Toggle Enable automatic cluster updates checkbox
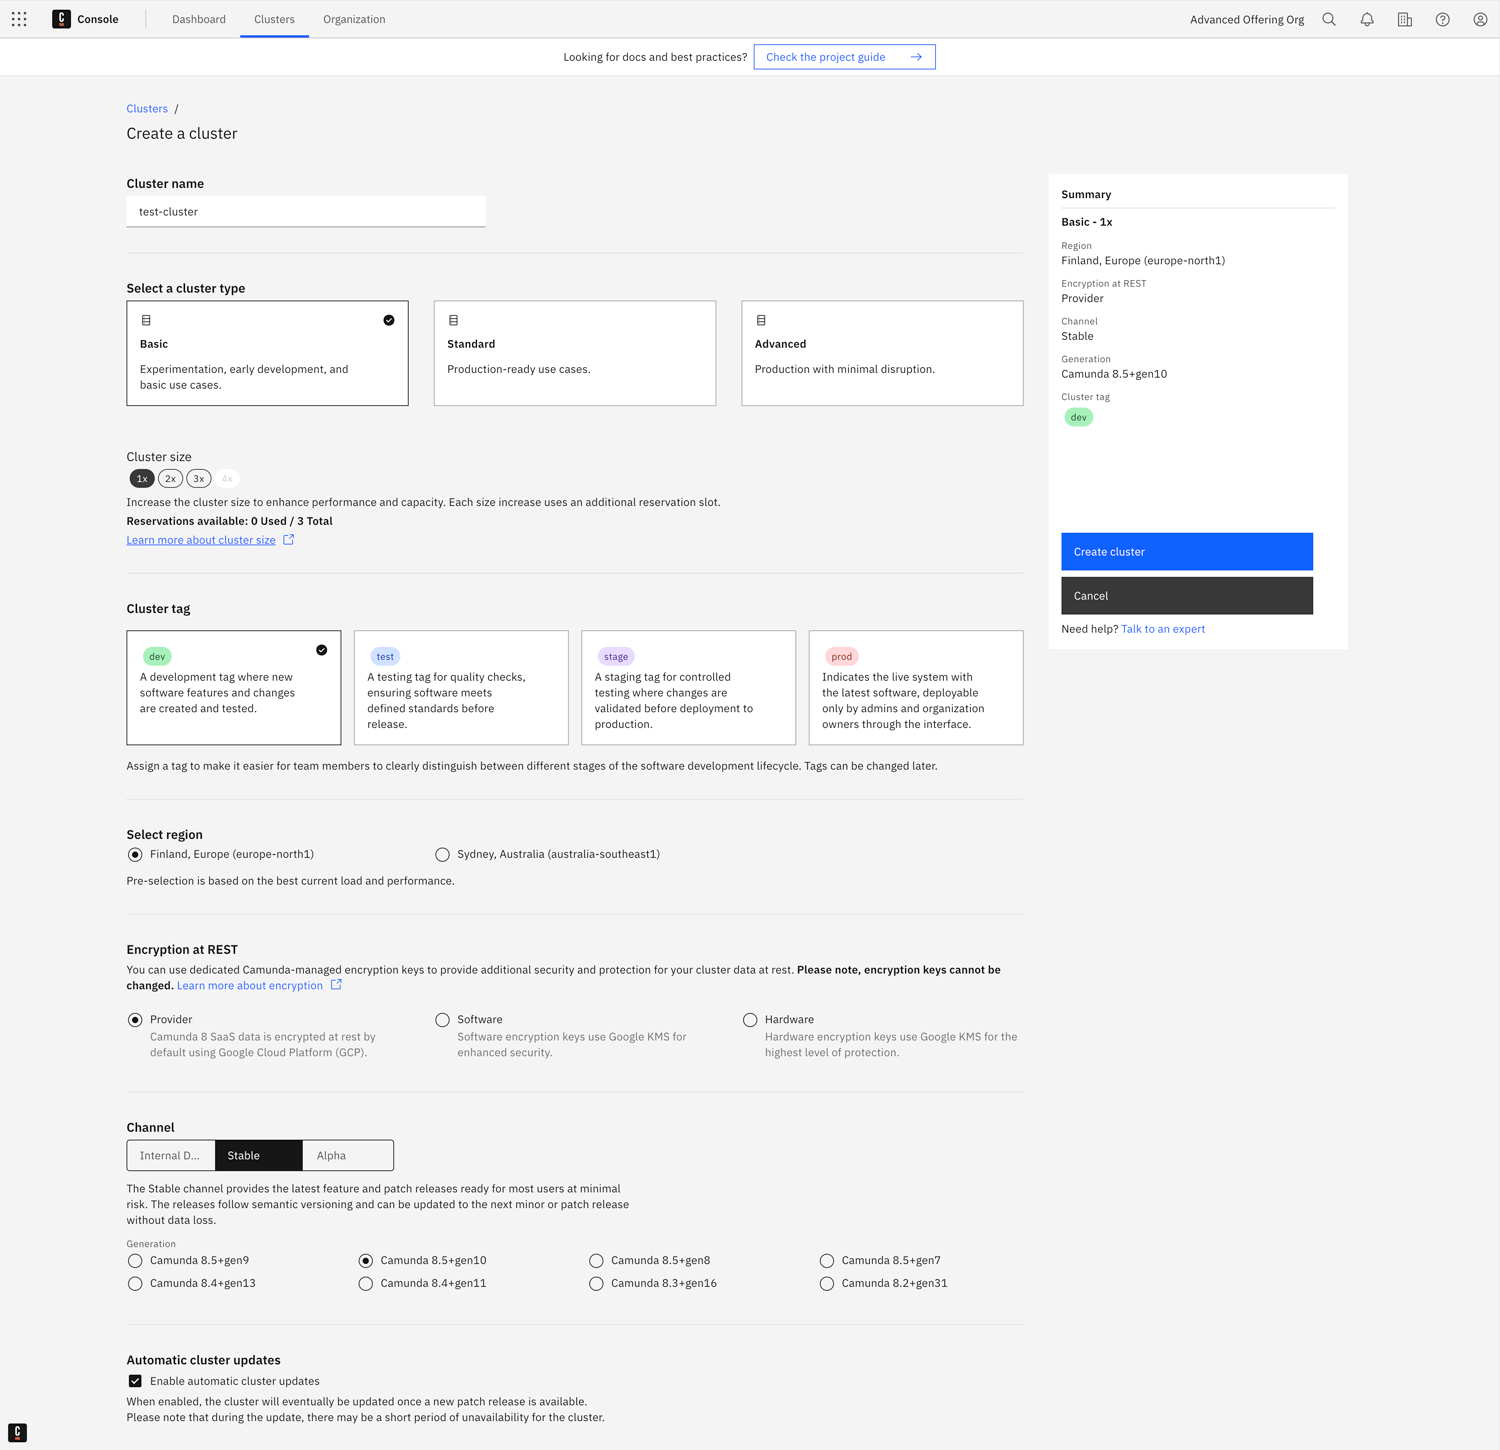The image size is (1500, 1450). 135,1381
